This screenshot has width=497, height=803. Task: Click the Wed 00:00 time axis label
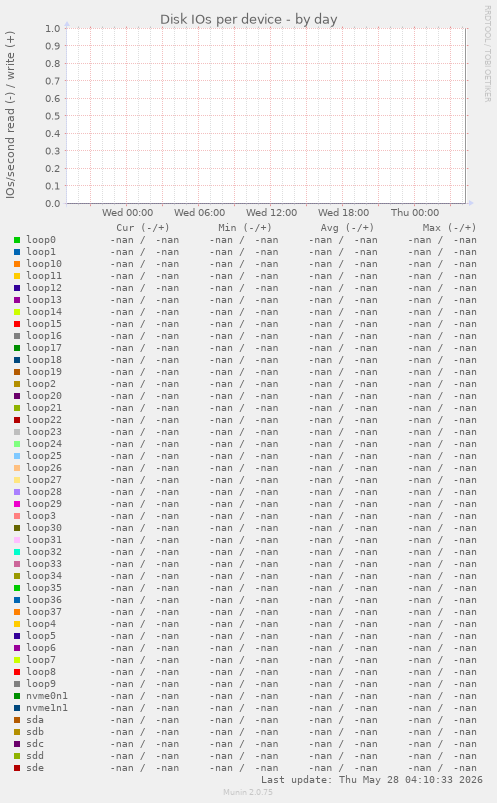[x=127, y=213]
